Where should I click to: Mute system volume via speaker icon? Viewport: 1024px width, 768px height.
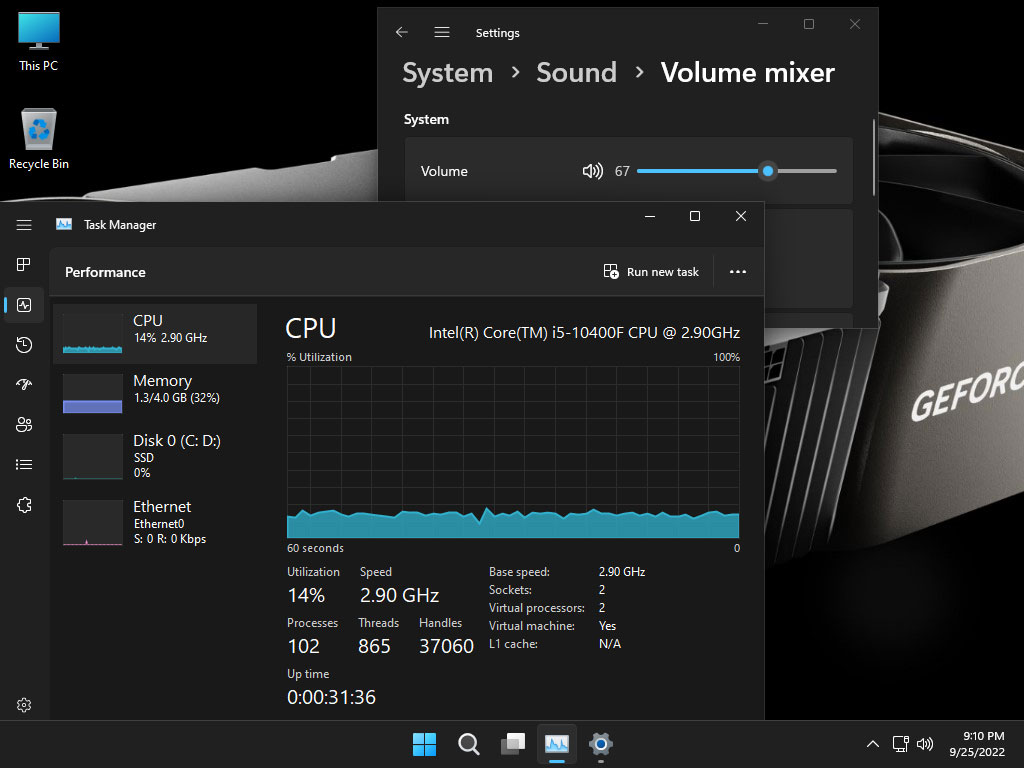pos(592,171)
